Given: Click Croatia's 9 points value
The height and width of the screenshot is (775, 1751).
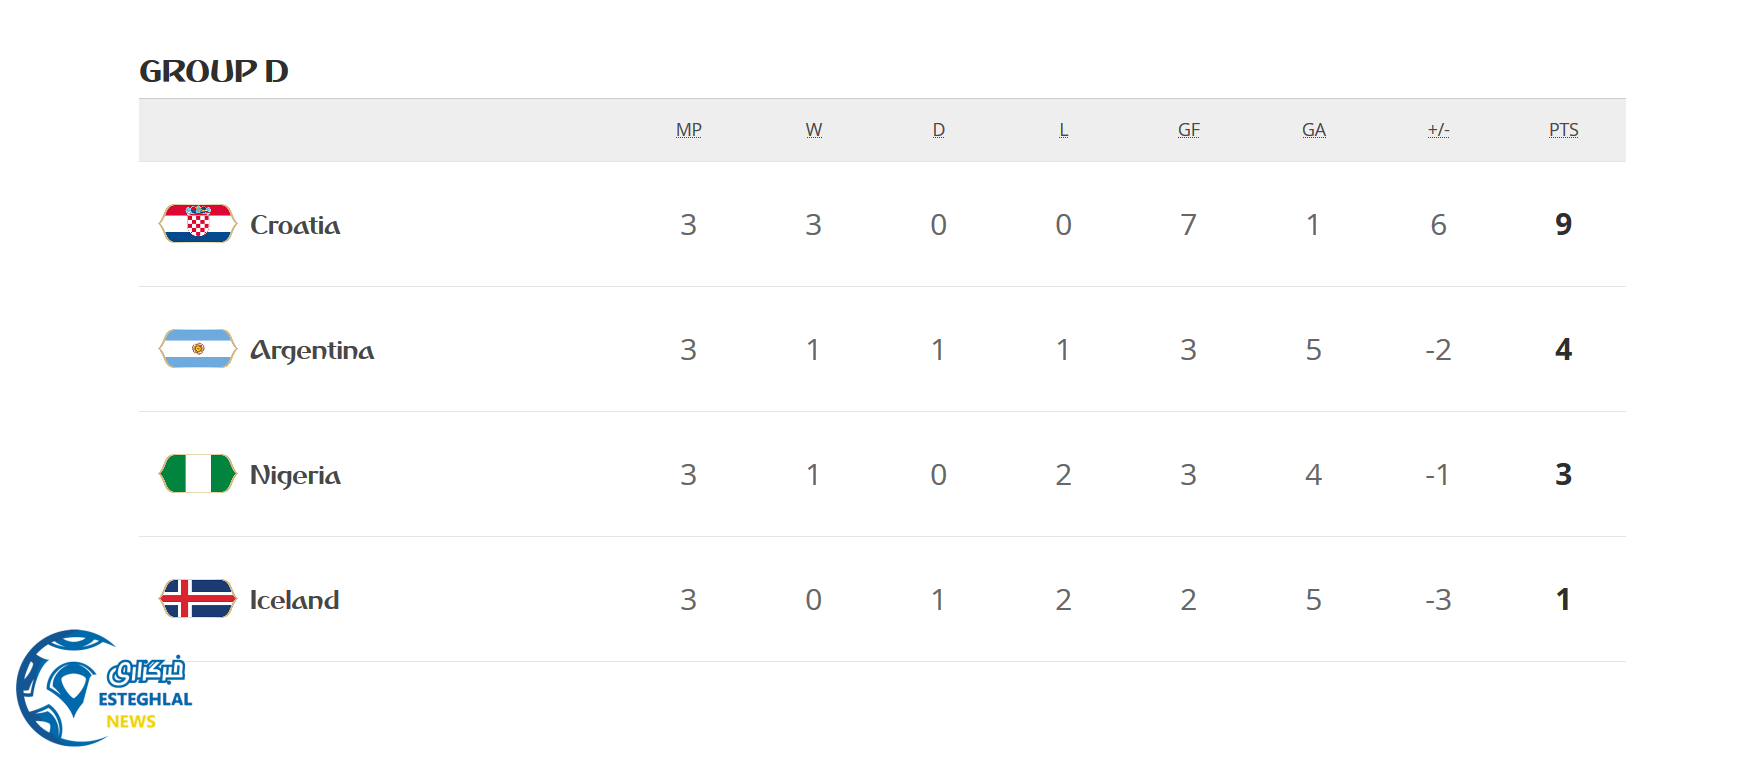Looking at the screenshot, I should pyautogui.click(x=1563, y=224).
